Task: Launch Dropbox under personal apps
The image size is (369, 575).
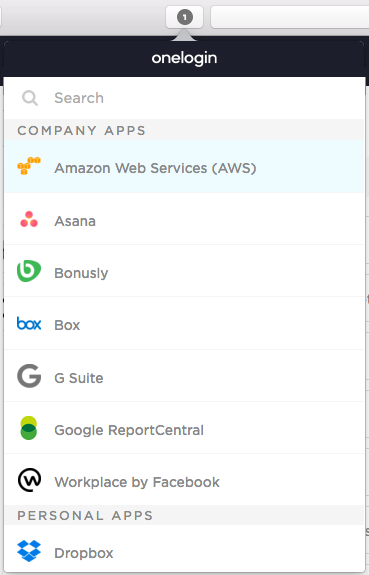Action: [x=184, y=549]
